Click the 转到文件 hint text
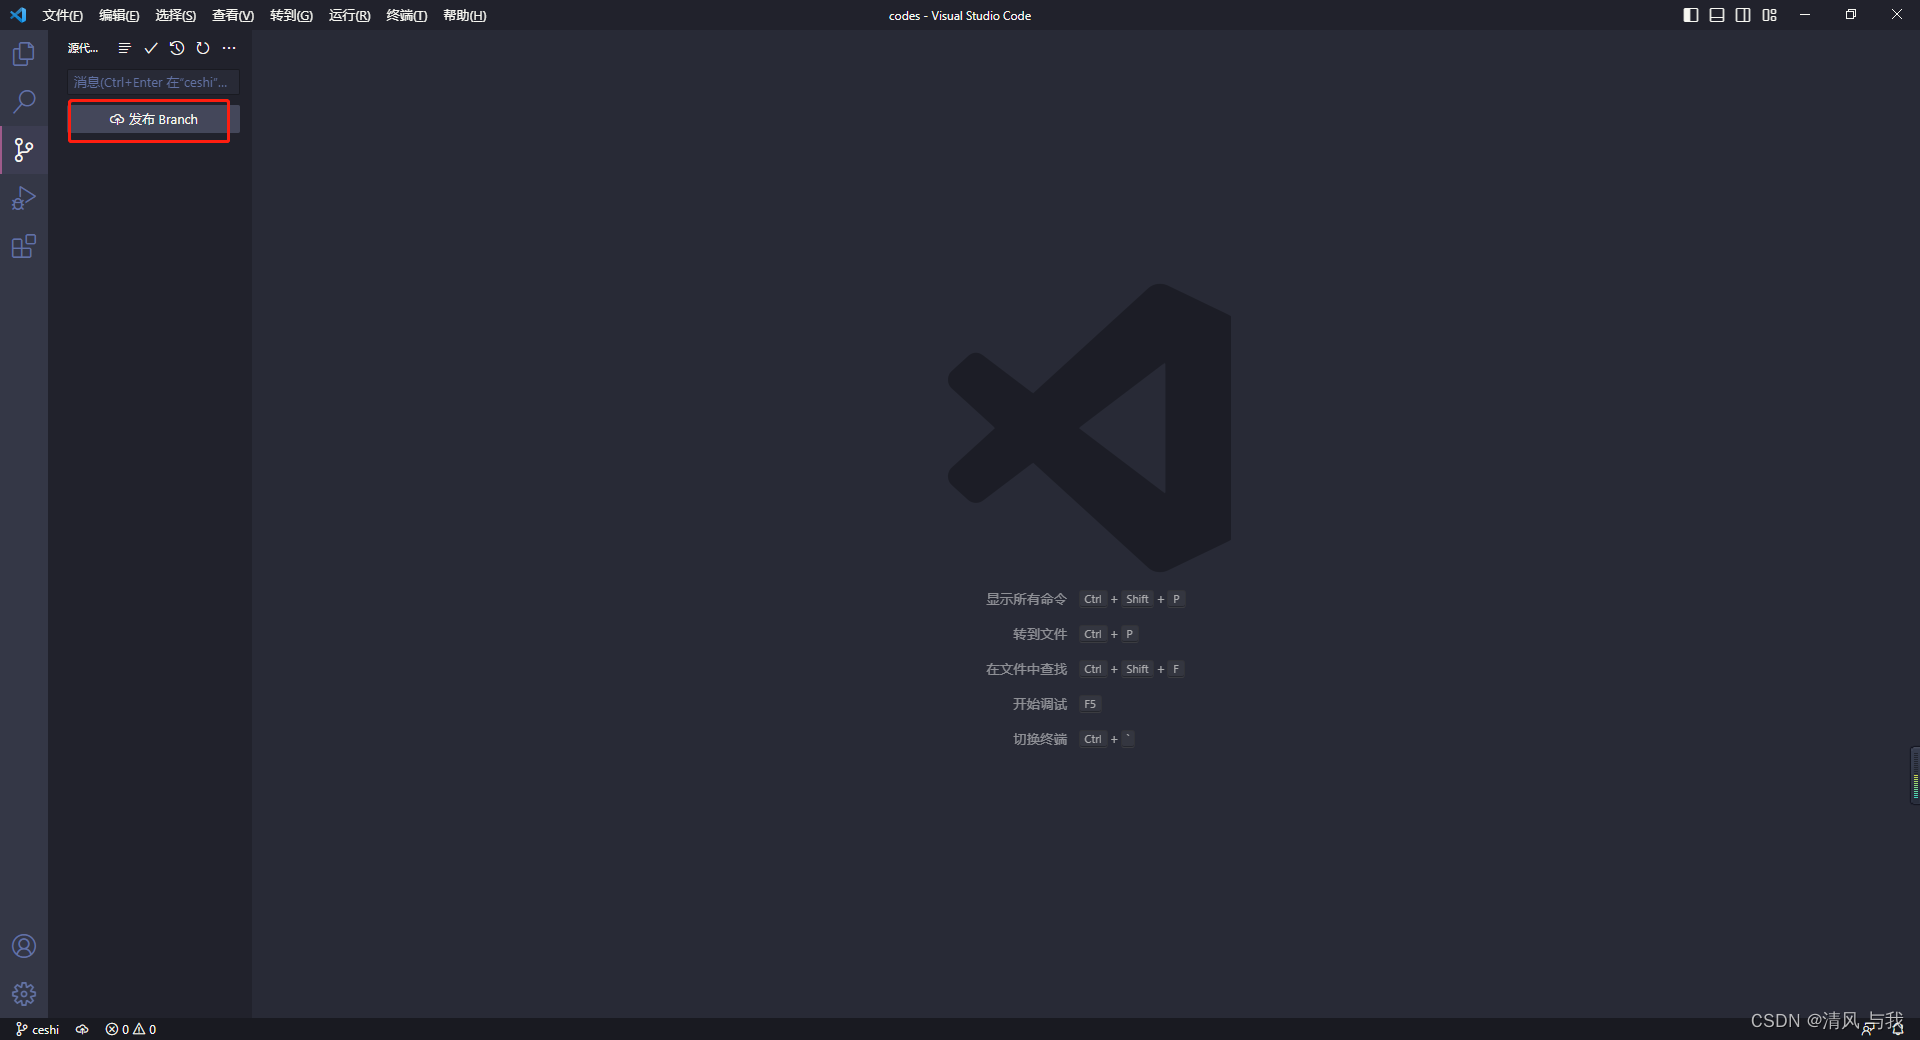Screen dimensions: 1920x1040 [x=1040, y=634]
